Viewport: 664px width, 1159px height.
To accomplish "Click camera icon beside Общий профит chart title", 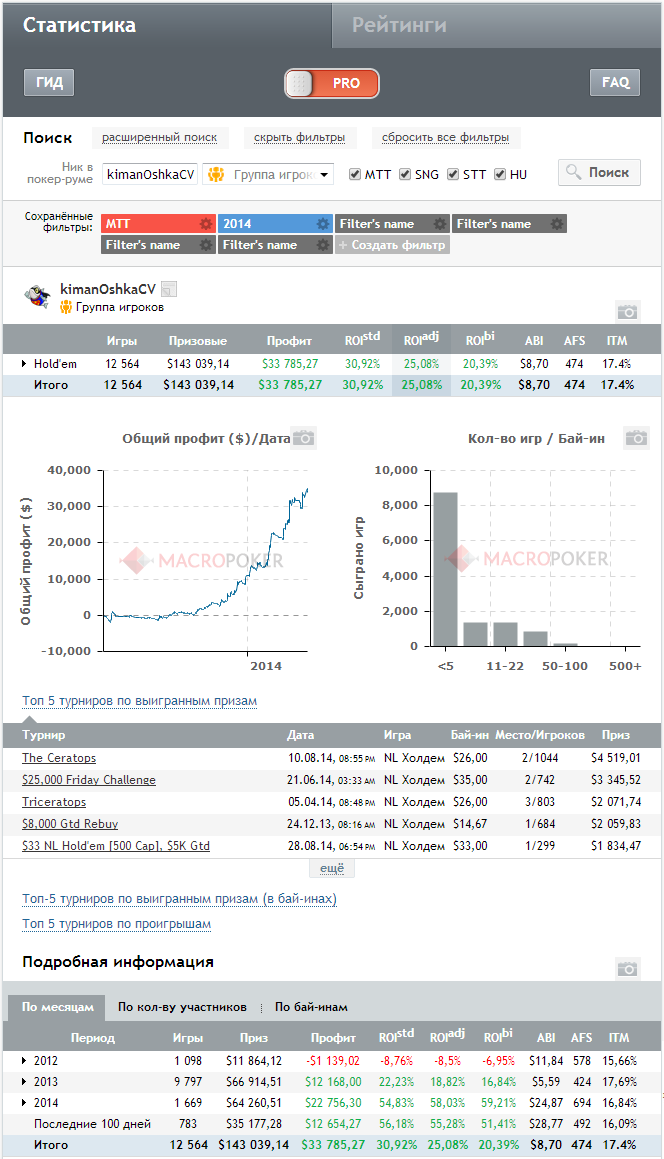I will tap(303, 438).
